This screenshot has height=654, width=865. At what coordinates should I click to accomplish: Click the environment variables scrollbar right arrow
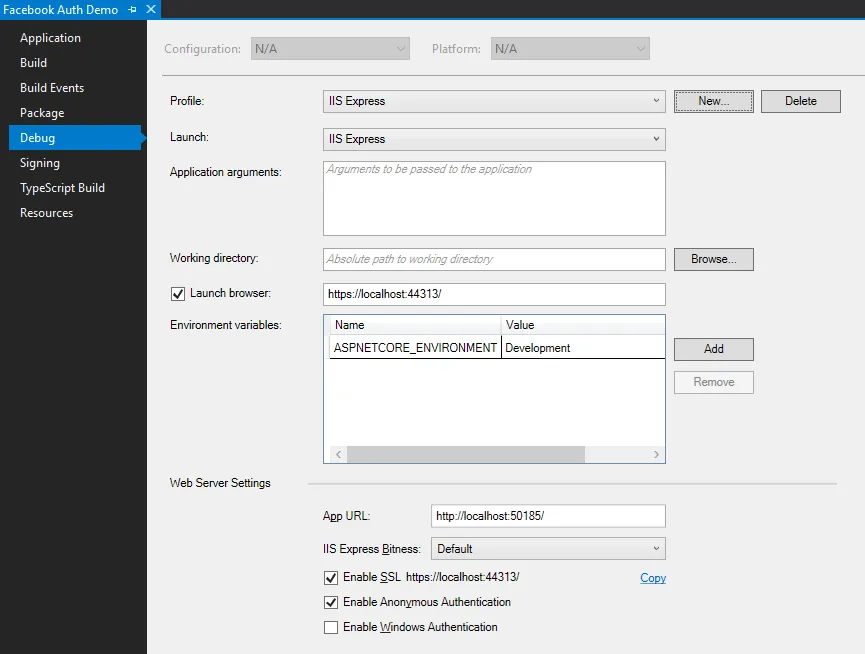point(656,454)
